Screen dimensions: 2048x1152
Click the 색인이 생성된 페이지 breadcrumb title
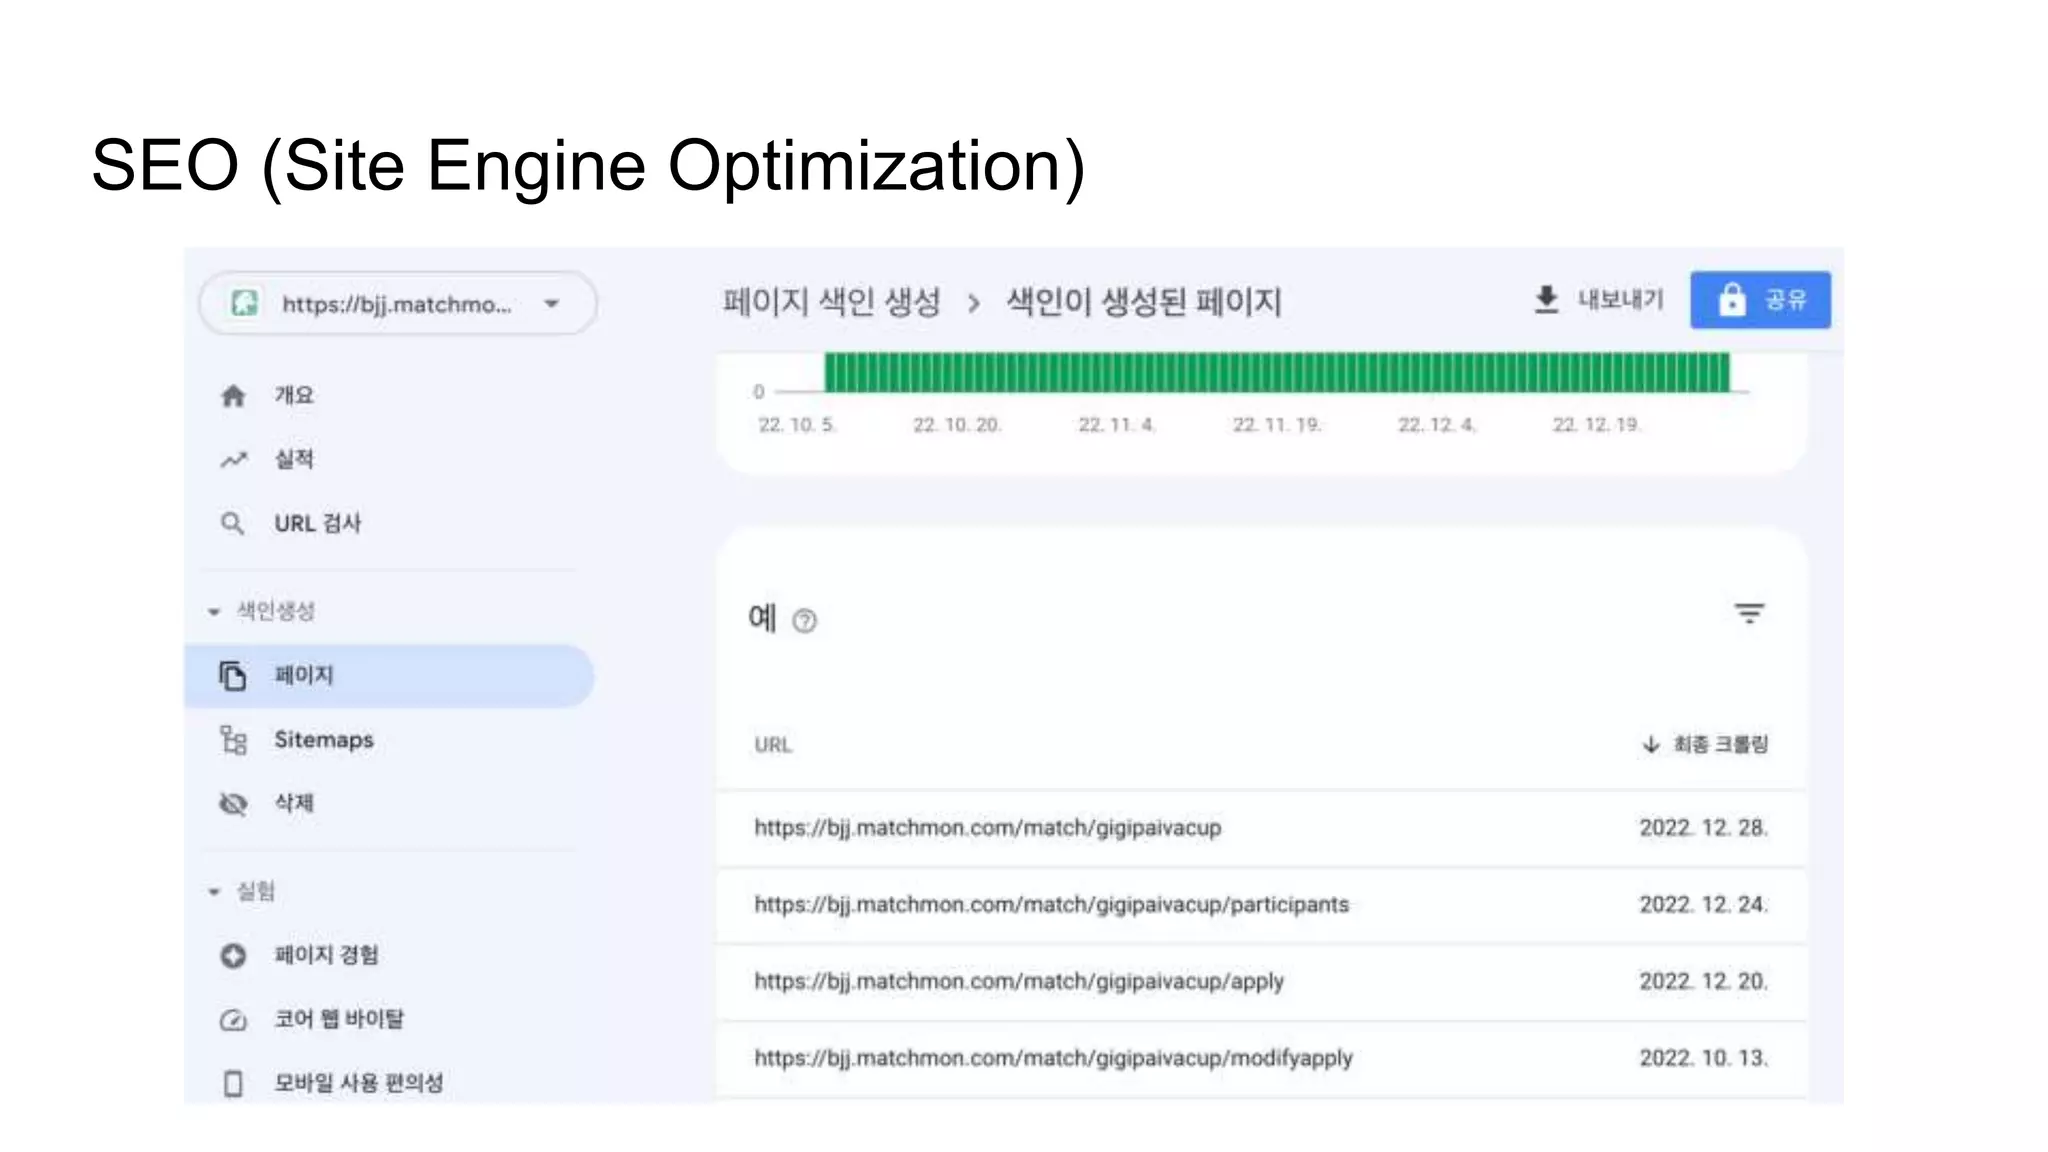[x=1144, y=301]
